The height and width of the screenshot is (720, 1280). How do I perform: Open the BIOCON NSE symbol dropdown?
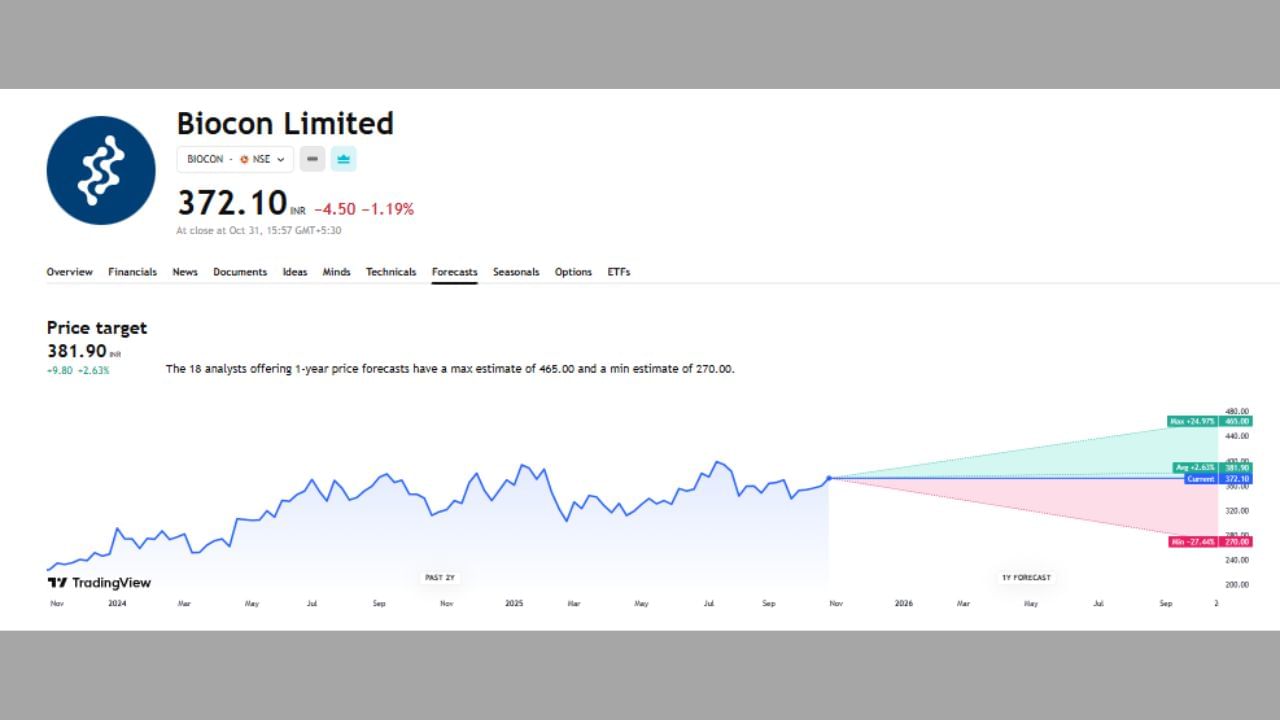[235, 159]
